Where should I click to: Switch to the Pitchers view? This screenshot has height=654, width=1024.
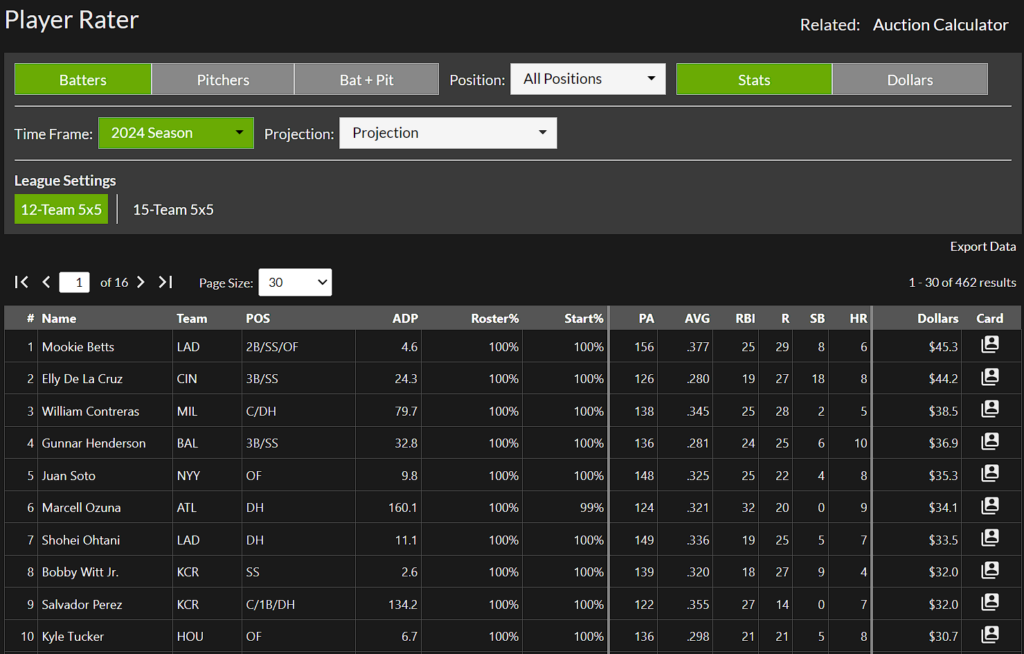tap(222, 79)
